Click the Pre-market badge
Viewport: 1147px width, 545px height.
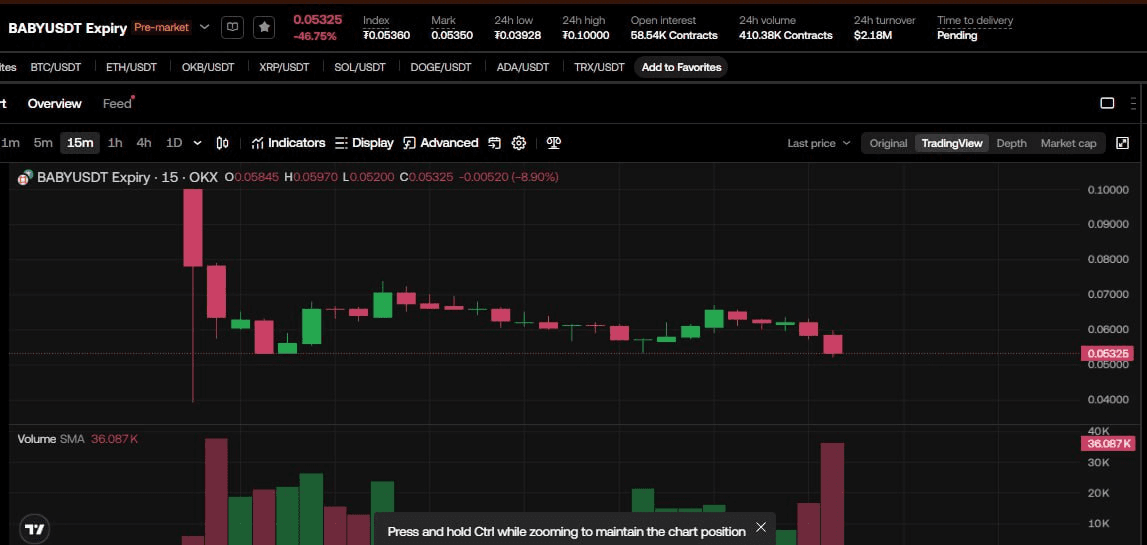[x=162, y=28]
